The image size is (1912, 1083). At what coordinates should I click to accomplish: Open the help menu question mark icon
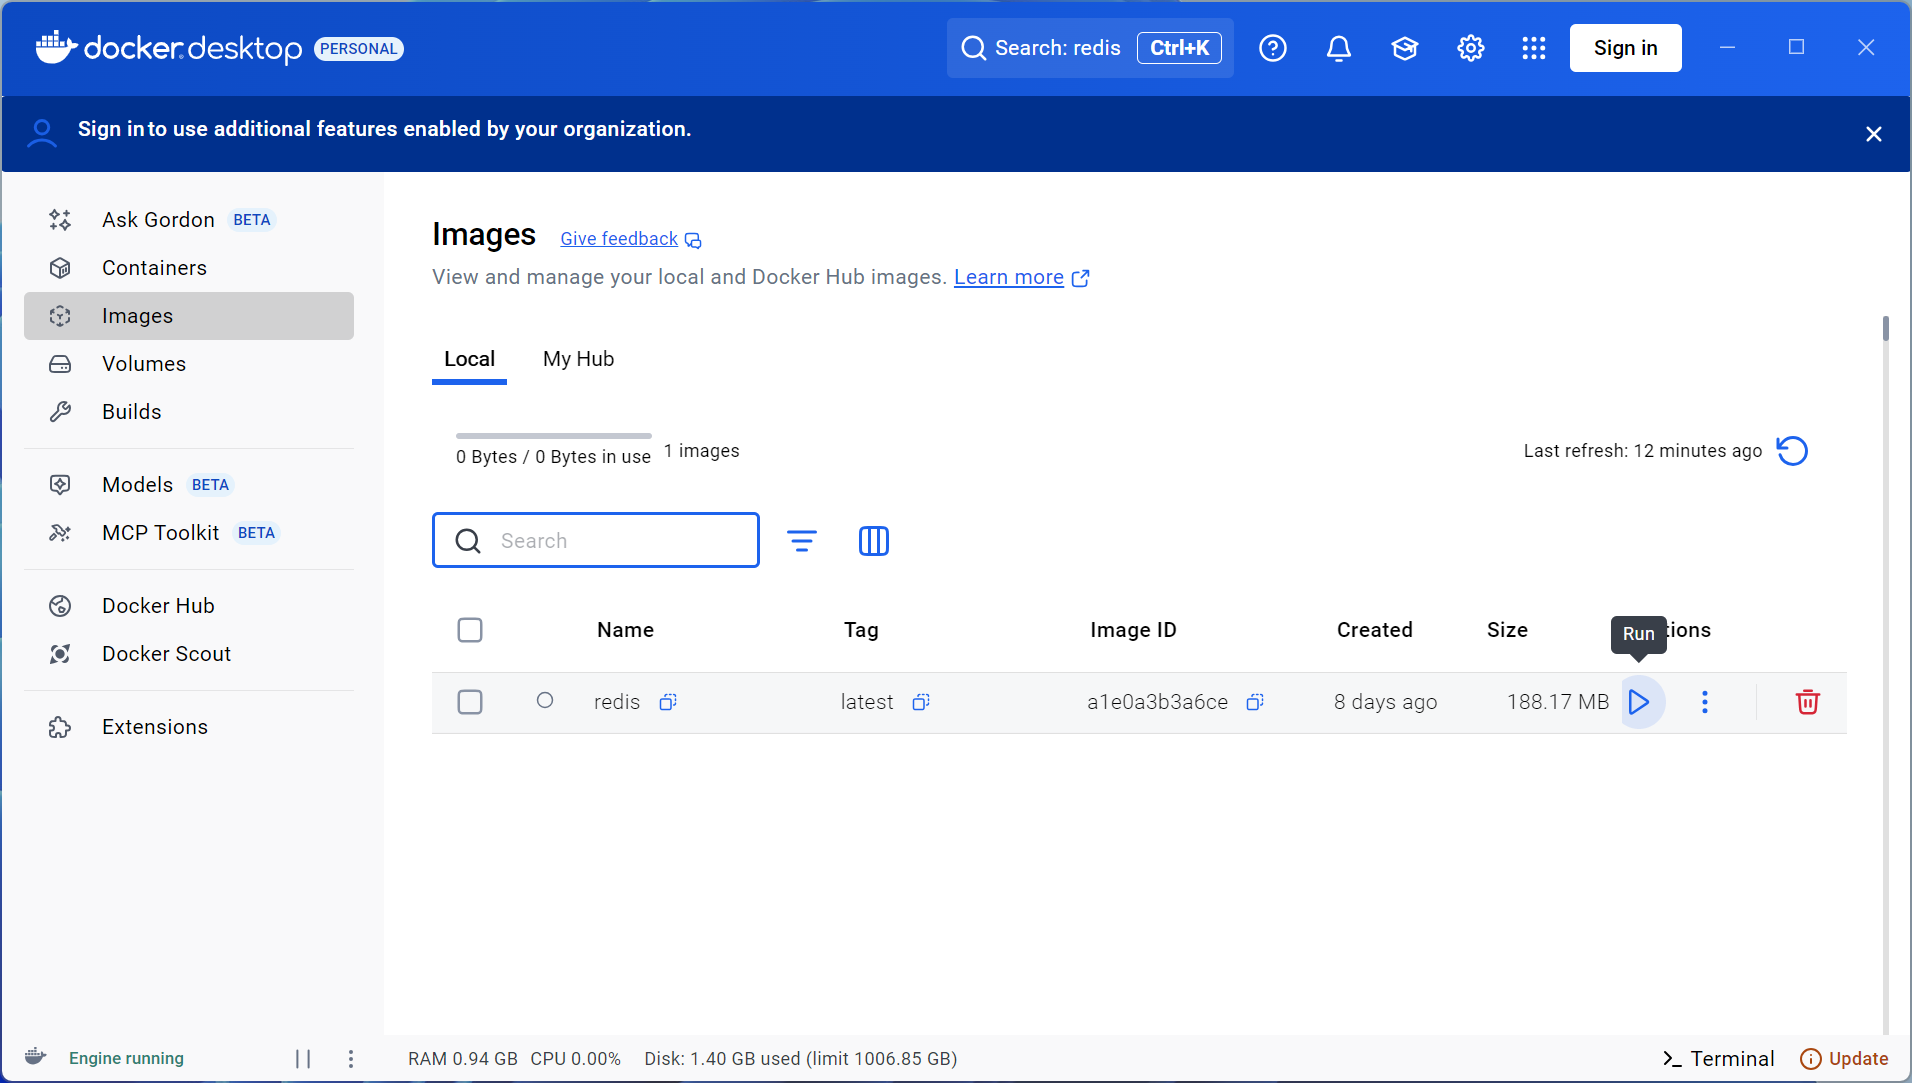[1273, 48]
